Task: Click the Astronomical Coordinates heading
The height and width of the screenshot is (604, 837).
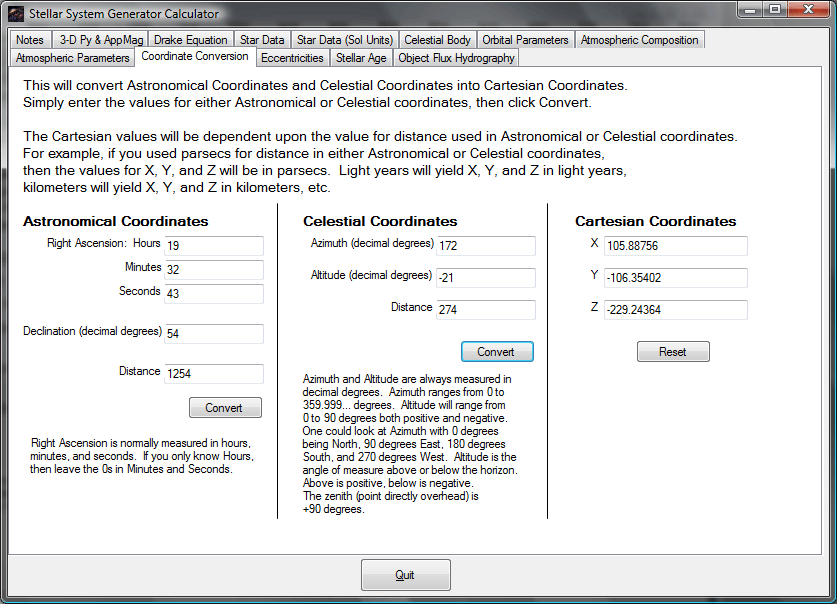Action: point(116,221)
